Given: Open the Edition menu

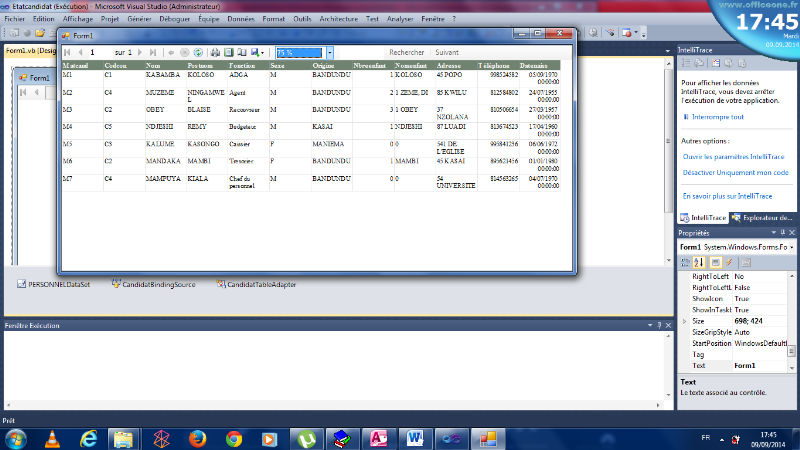Looking at the screenshot, I should 43,19.
